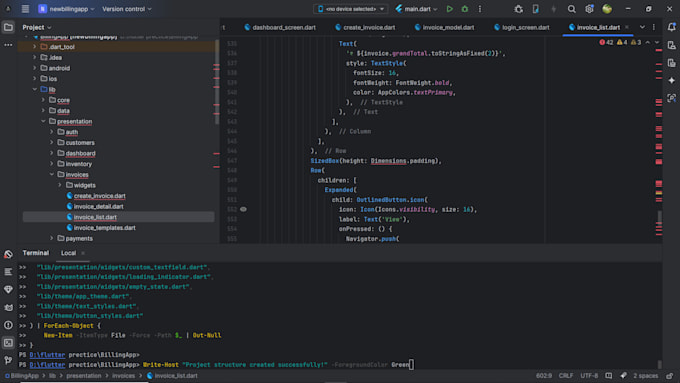Image resolution: width=680 pixels, height=383 pixels.
Task: Start debugging with the bug icon
Action: pyautogui.click(x=465, y=9)
